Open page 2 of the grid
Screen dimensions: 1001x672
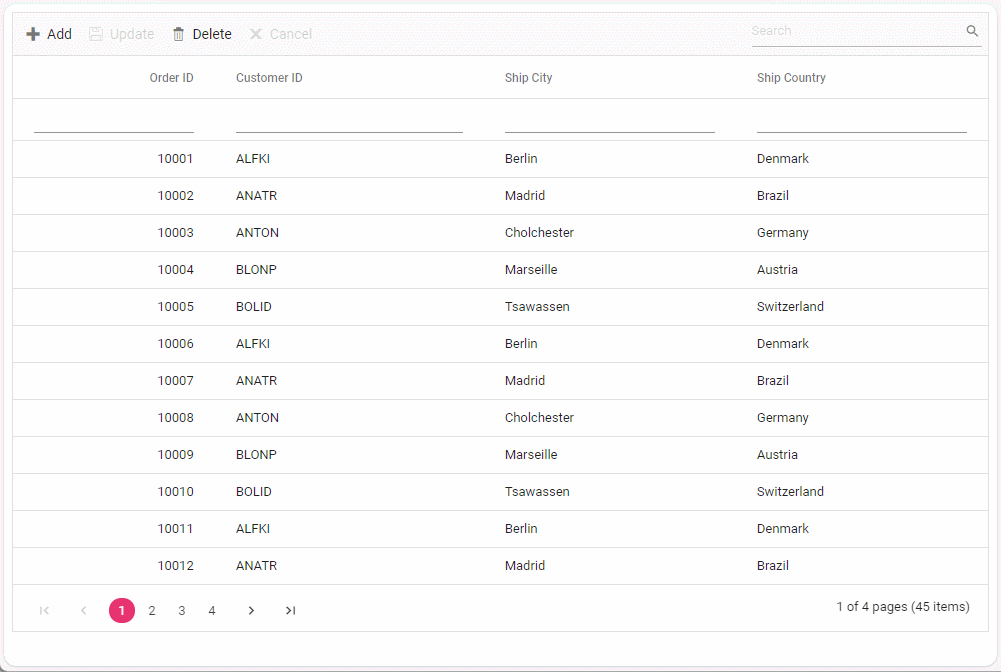(x=152, y=611)
